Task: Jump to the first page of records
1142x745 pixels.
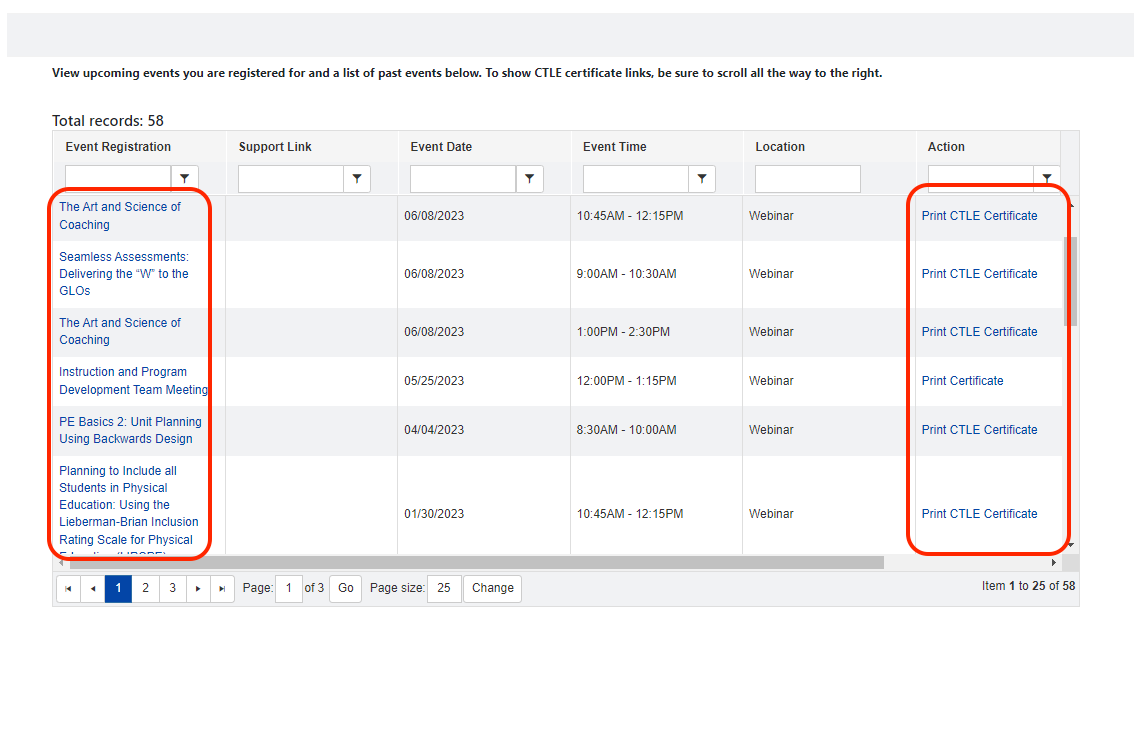Action: (x=67, y=589)
